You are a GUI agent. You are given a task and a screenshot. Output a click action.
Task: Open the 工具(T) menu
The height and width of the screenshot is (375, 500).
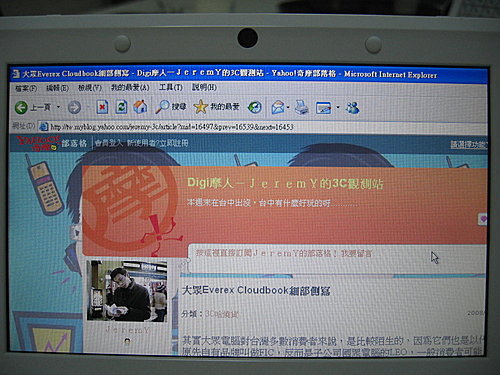(171, 87)
